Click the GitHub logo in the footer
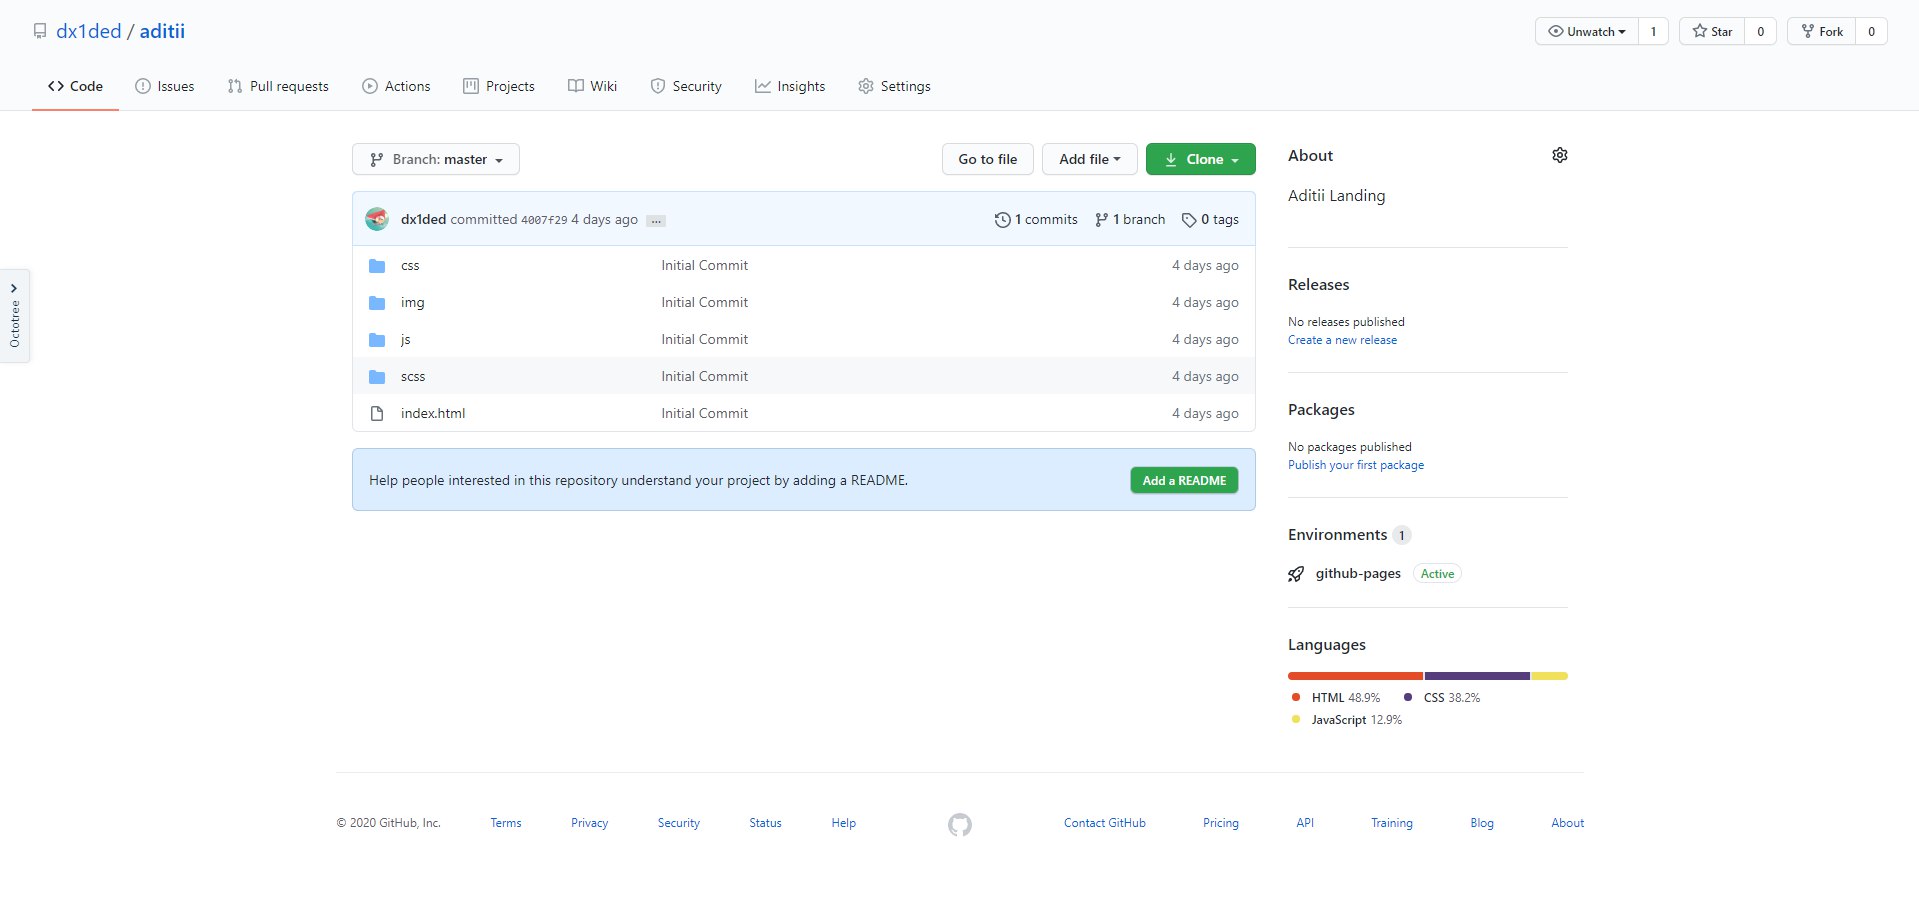Viewport: 1919px width, 910px height. coord(959,824)
